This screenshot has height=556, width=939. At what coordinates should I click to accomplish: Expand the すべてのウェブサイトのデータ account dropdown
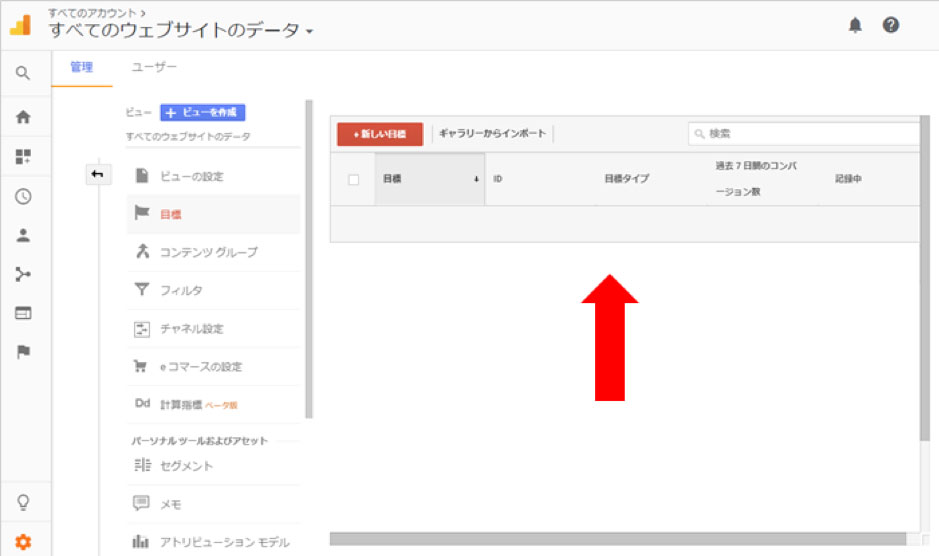180,31
